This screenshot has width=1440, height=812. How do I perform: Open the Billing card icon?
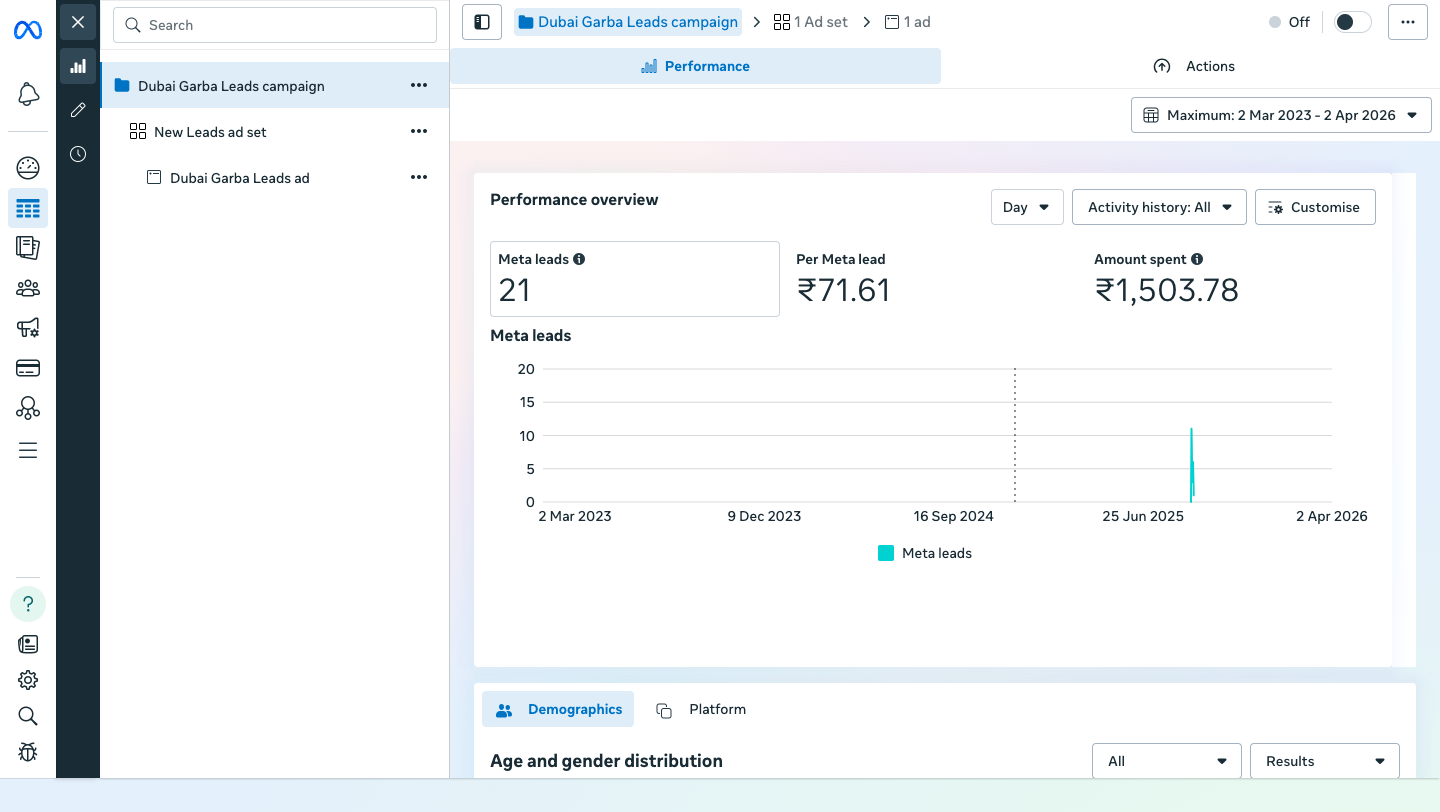[28, 368]
